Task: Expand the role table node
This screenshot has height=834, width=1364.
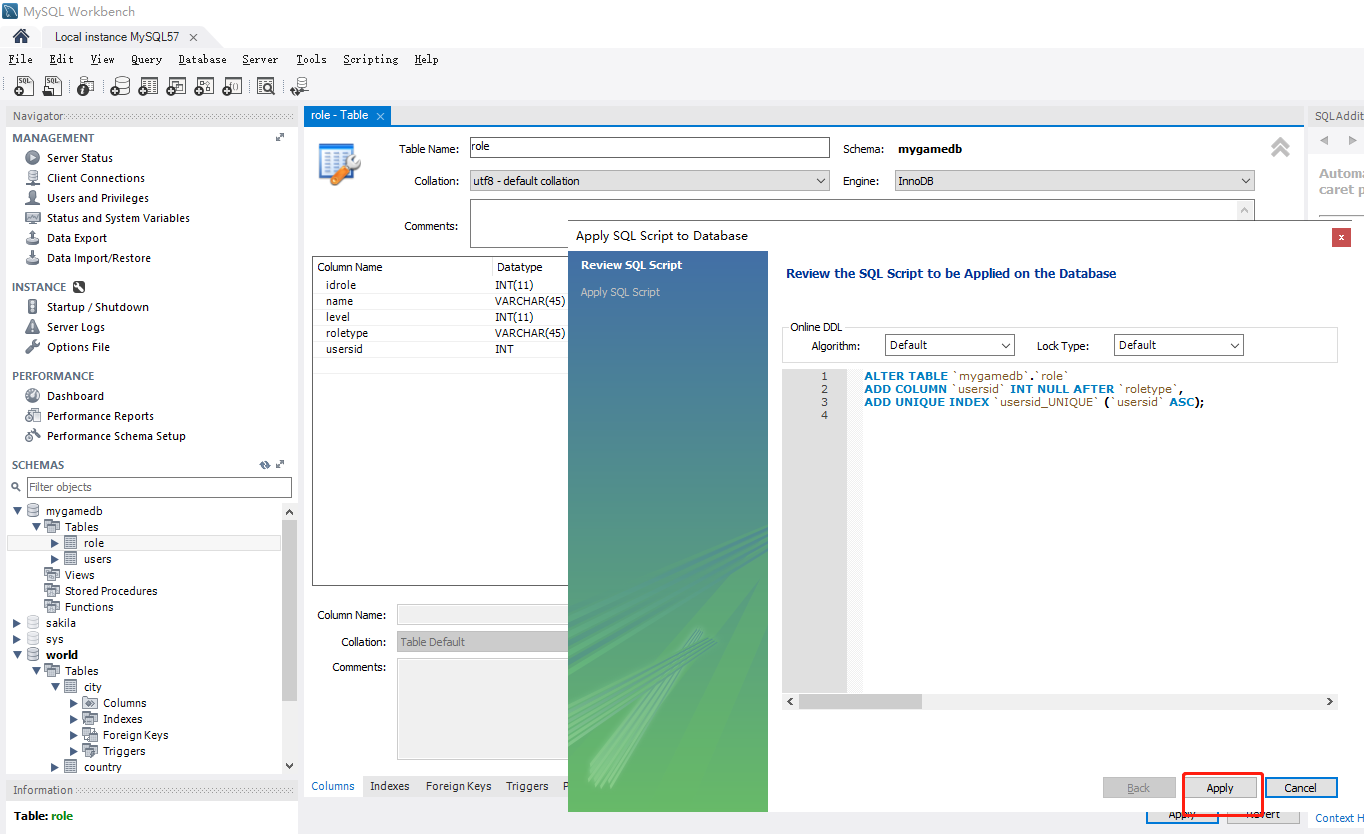Action: coord(55,543)
